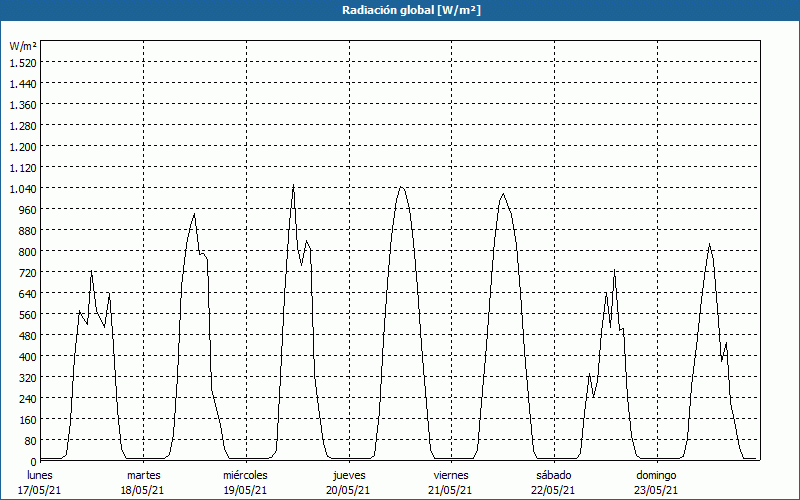Click the 640 y-axis value

point(27,293)
